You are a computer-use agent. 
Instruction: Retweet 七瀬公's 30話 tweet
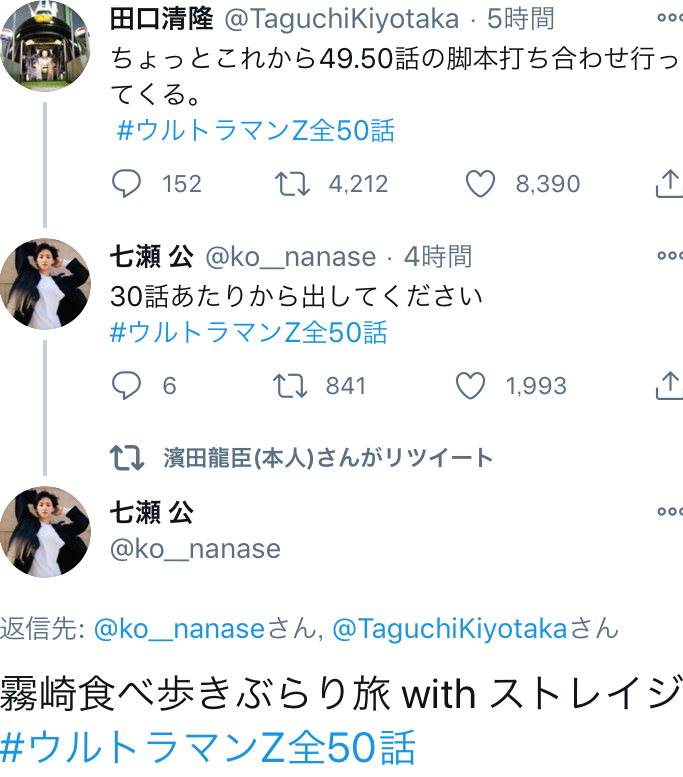[x=291, y=386]
